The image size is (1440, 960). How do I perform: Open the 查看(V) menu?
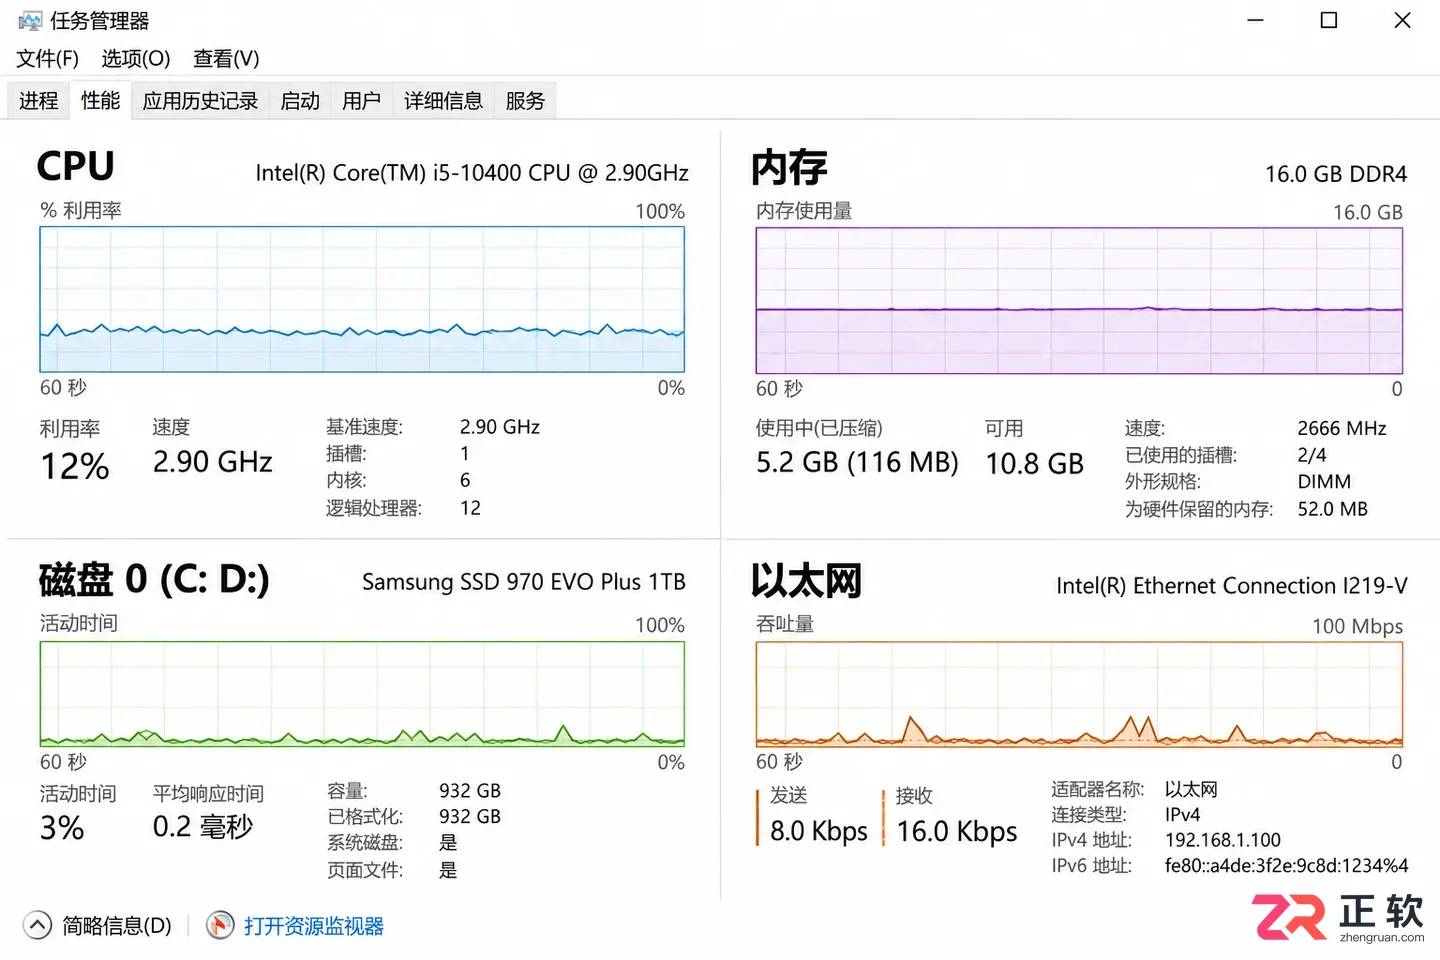226,58
